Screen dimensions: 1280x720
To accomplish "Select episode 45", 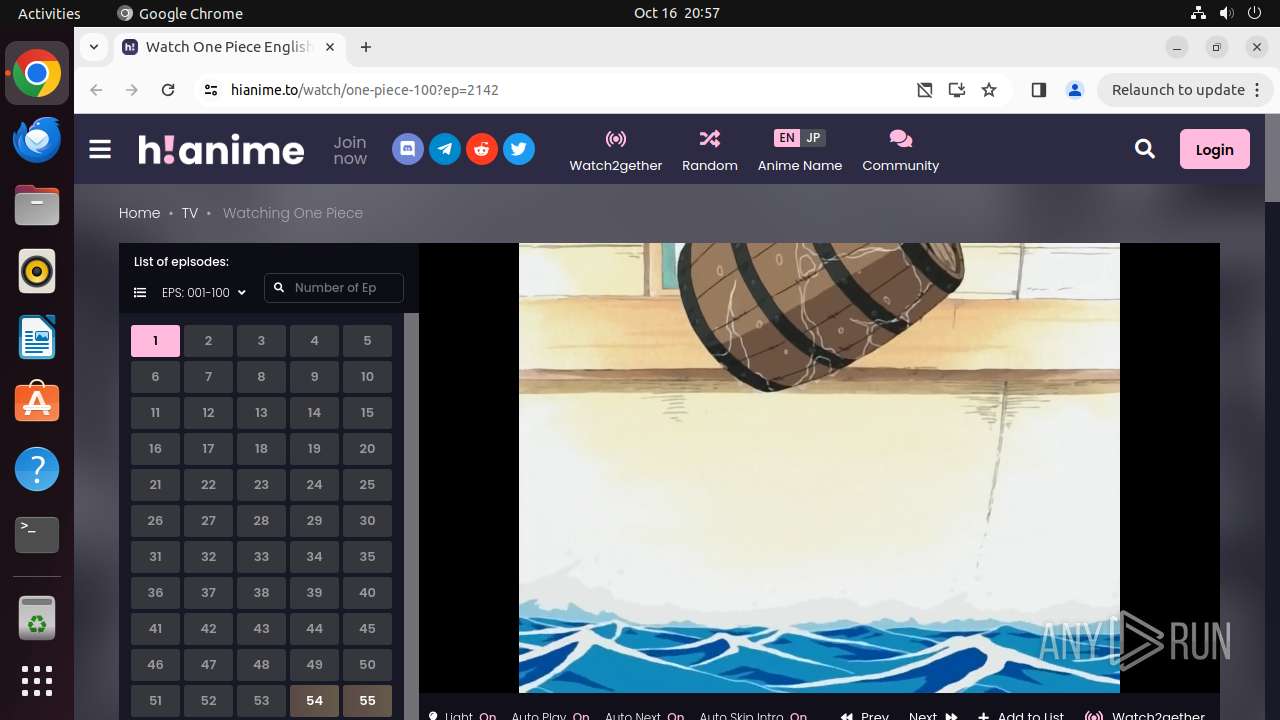I will (367, 629).
